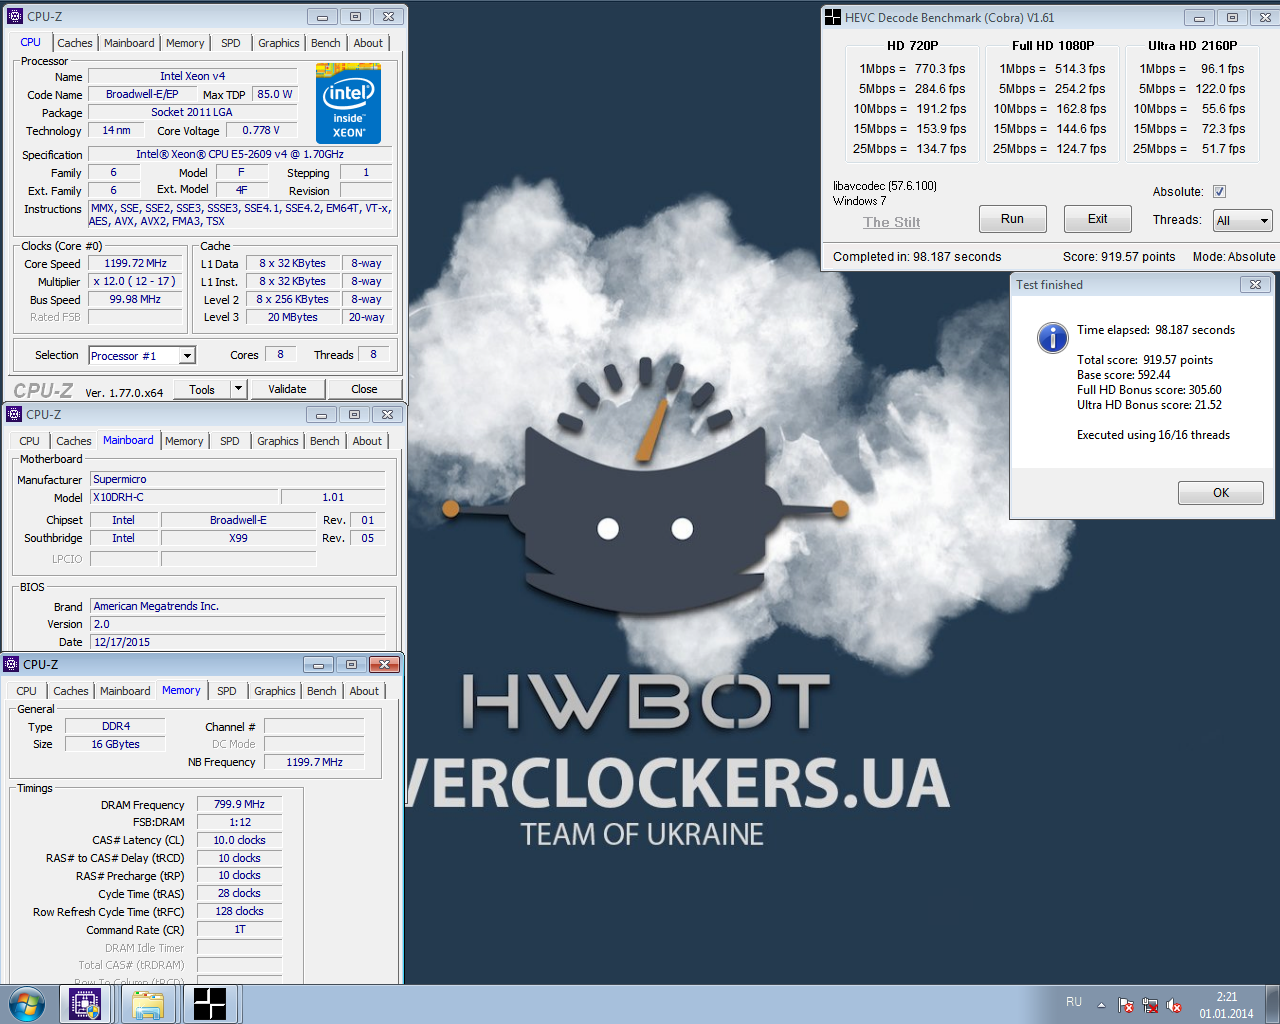Click the X10DRH-C model field
The height and width of the screenshot is (1024, 1280).
184,497
